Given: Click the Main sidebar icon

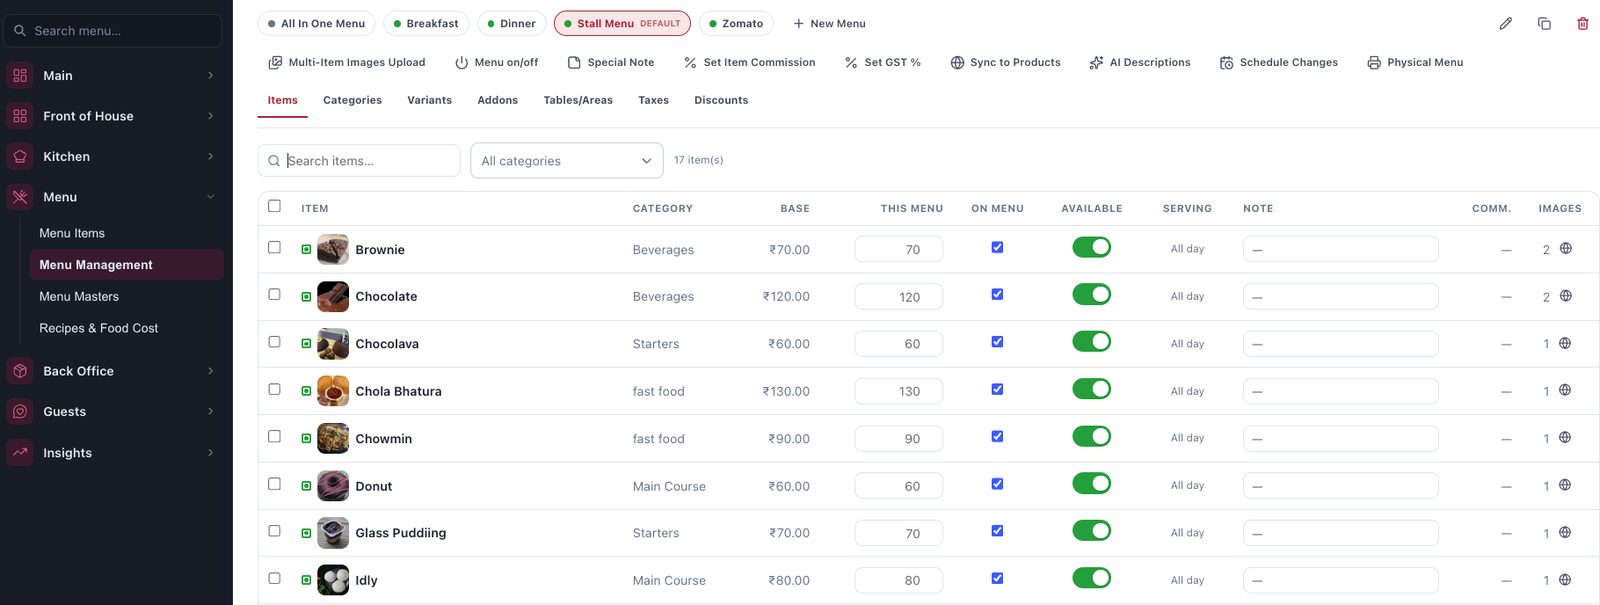Looking at the screenshot, I should [x=20, y=75].
